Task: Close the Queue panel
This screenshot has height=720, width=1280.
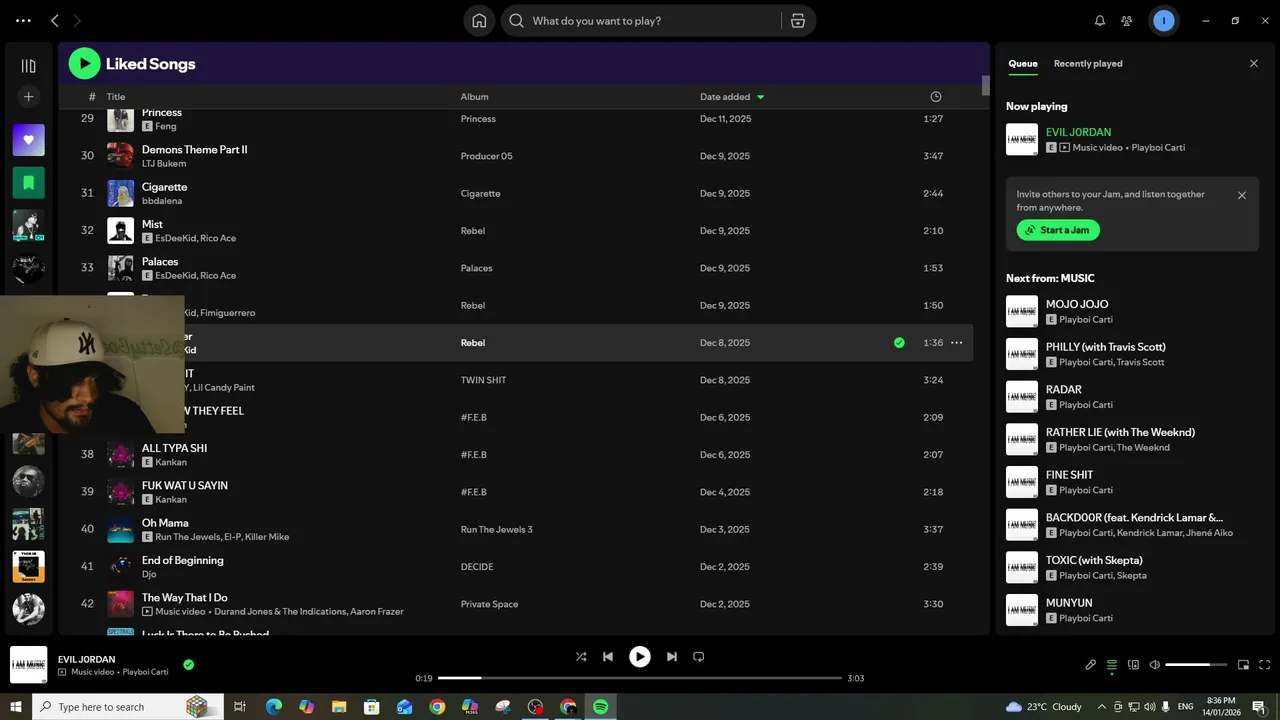Action: click(x=1254, y=64)
